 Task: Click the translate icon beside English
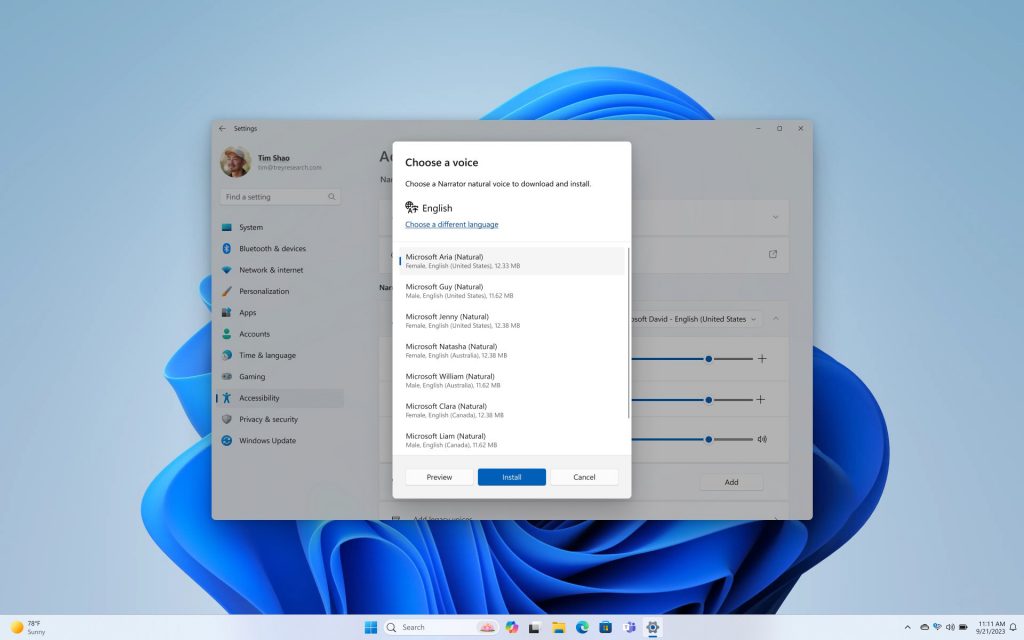coord(410,207)
